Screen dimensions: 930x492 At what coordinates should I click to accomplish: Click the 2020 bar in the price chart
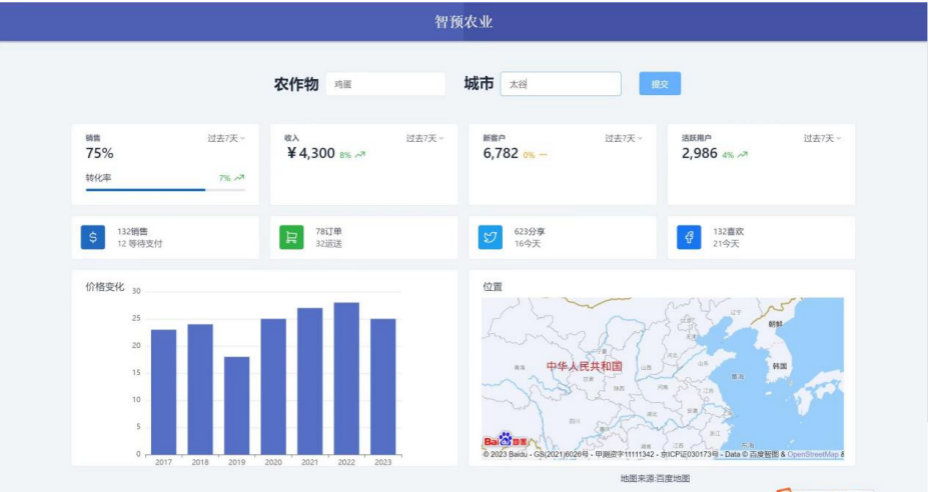coord(273,386)
